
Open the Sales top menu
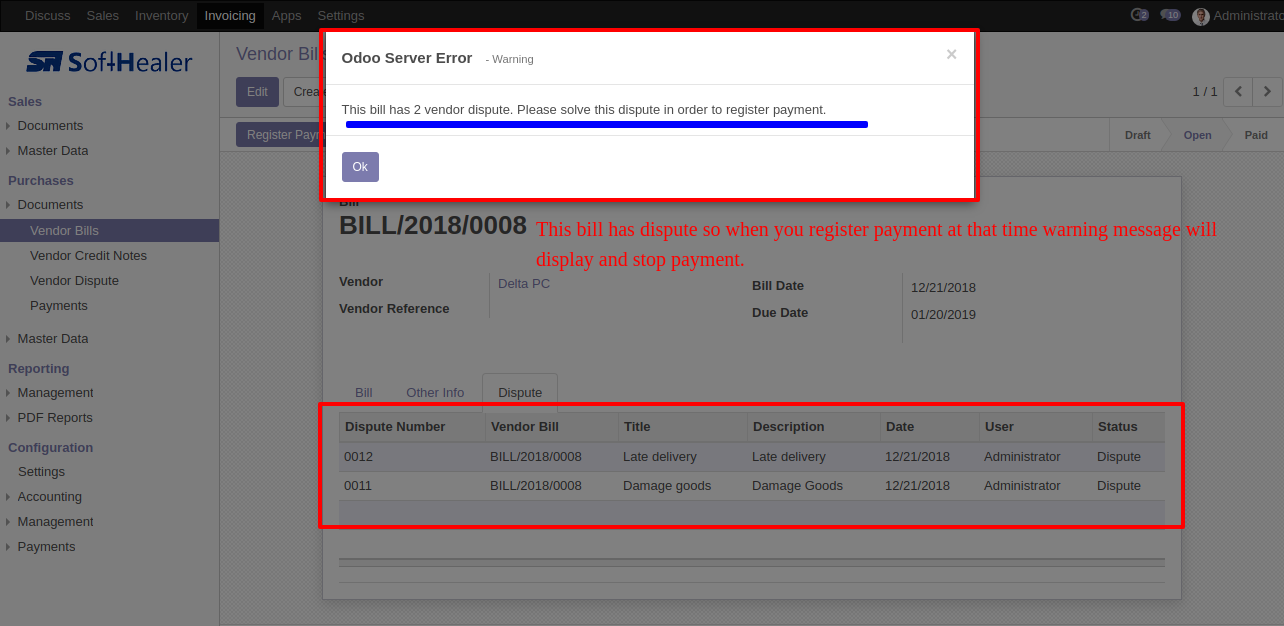tap(102, 15)
